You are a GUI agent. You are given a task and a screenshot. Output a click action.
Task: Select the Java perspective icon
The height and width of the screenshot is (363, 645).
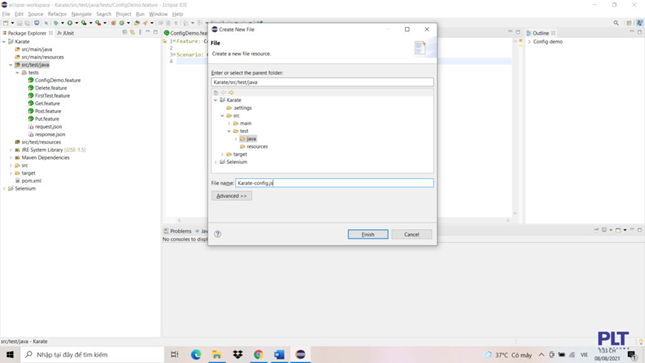click(640, 23)
